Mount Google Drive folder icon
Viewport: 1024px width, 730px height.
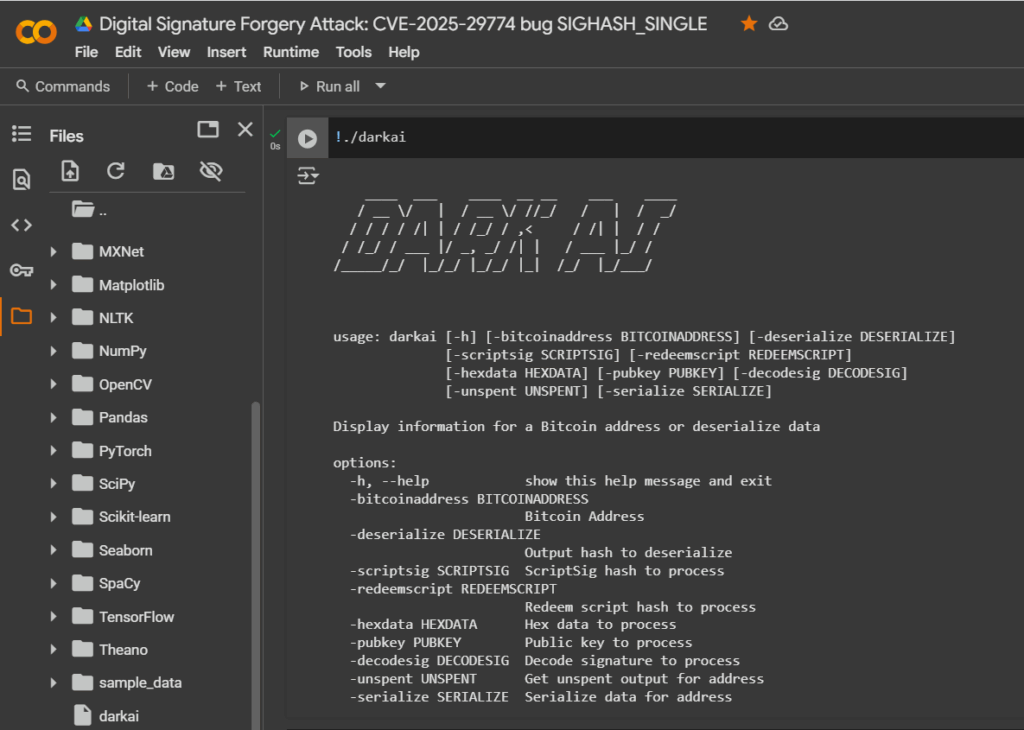[x=163, y=171]
